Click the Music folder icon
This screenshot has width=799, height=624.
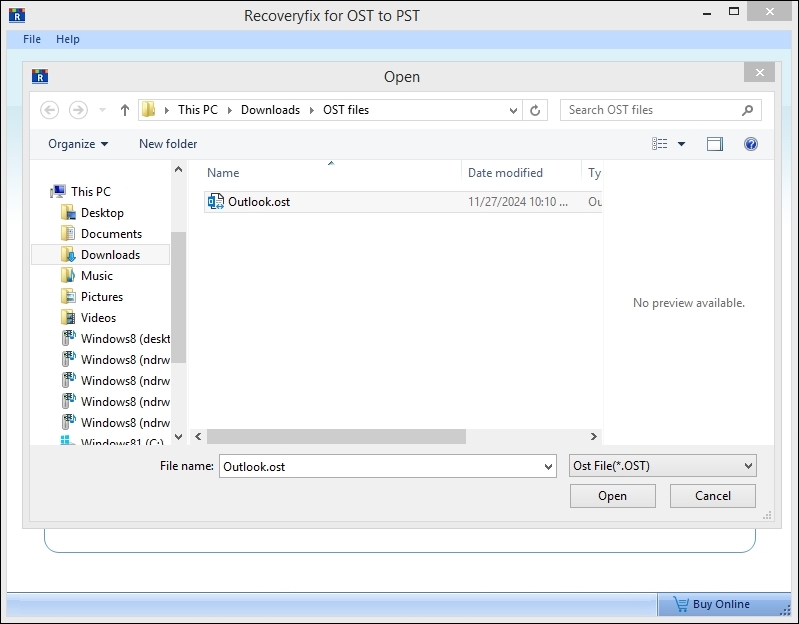coord(68,276)
